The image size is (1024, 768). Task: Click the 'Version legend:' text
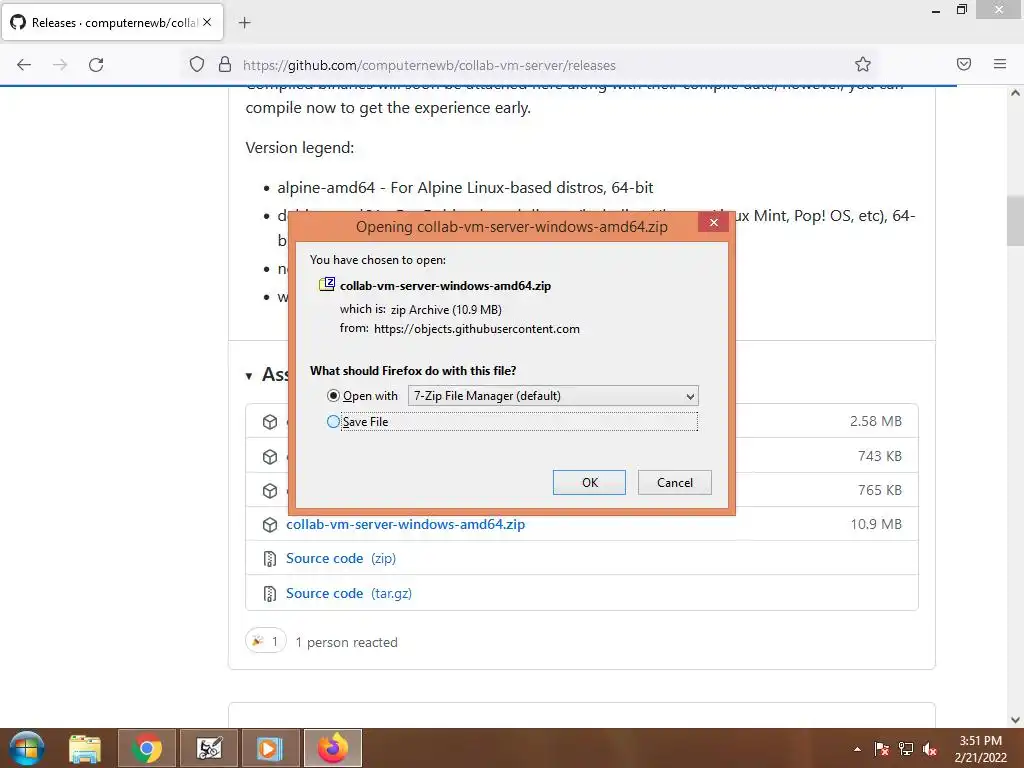pyautogui.click(x=300, y=148)
